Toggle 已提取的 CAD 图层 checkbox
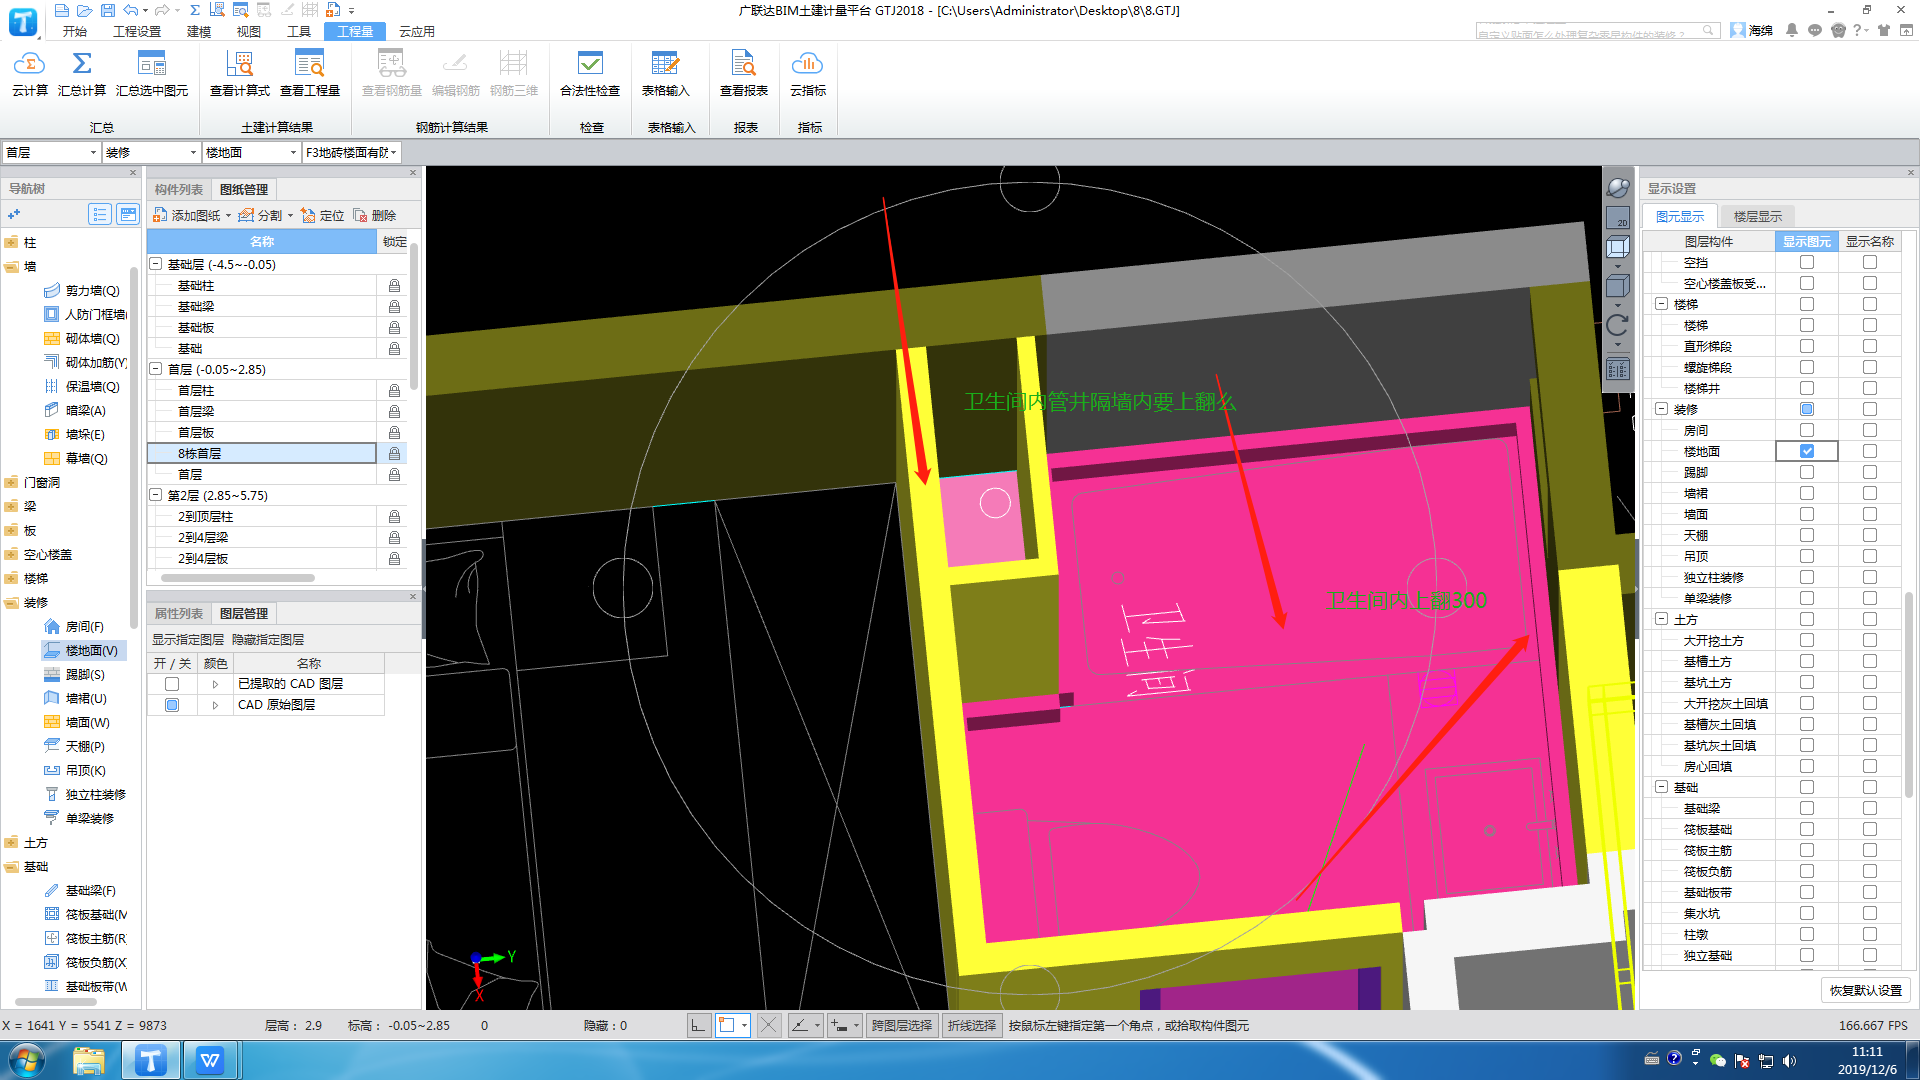Screen dimensions: 1920x1080 [x=172, y=684]
